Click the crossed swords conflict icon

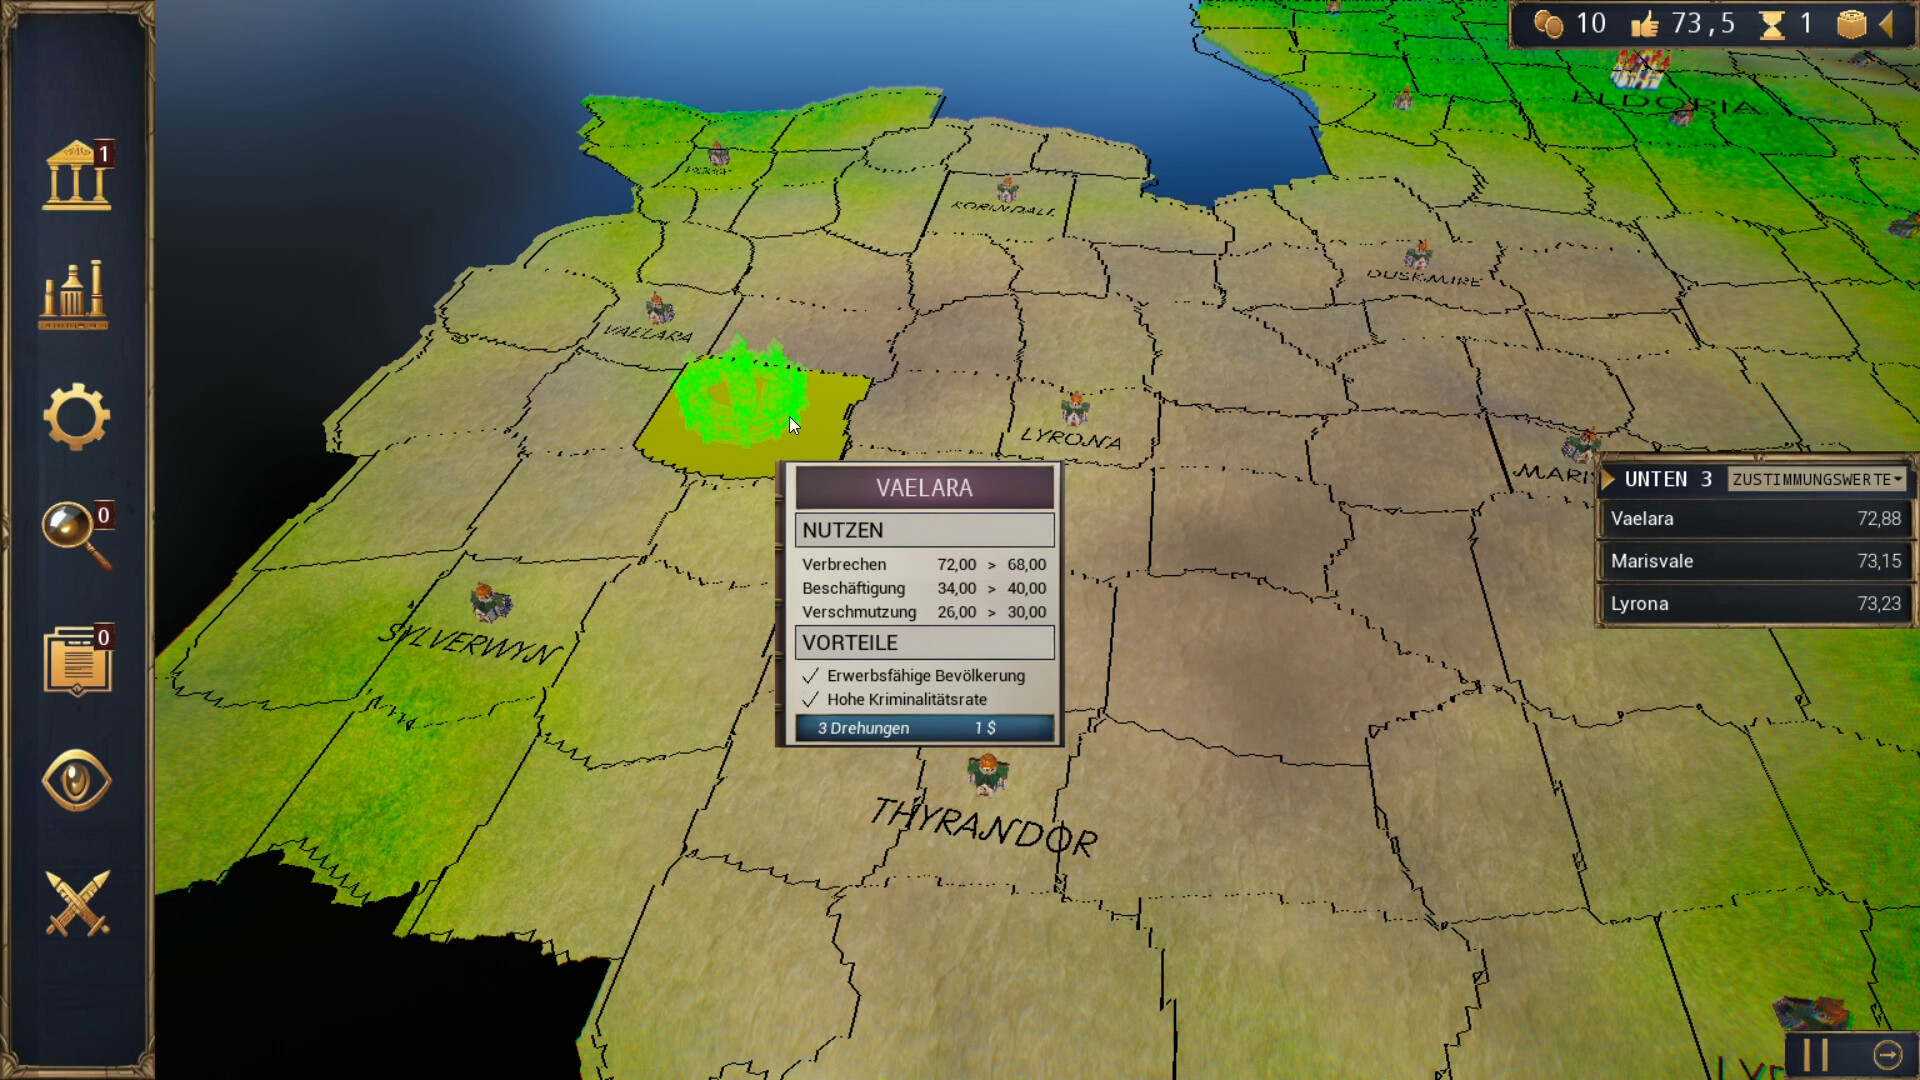77,903
